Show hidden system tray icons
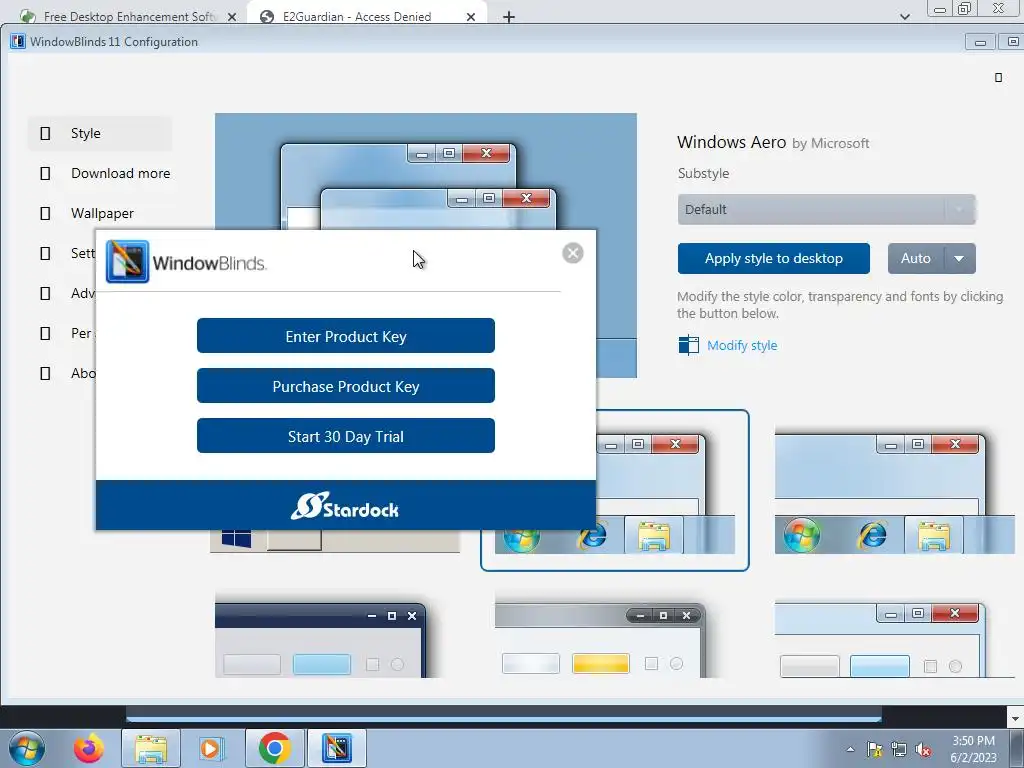The image size is (1024, 768). [850, 749]
